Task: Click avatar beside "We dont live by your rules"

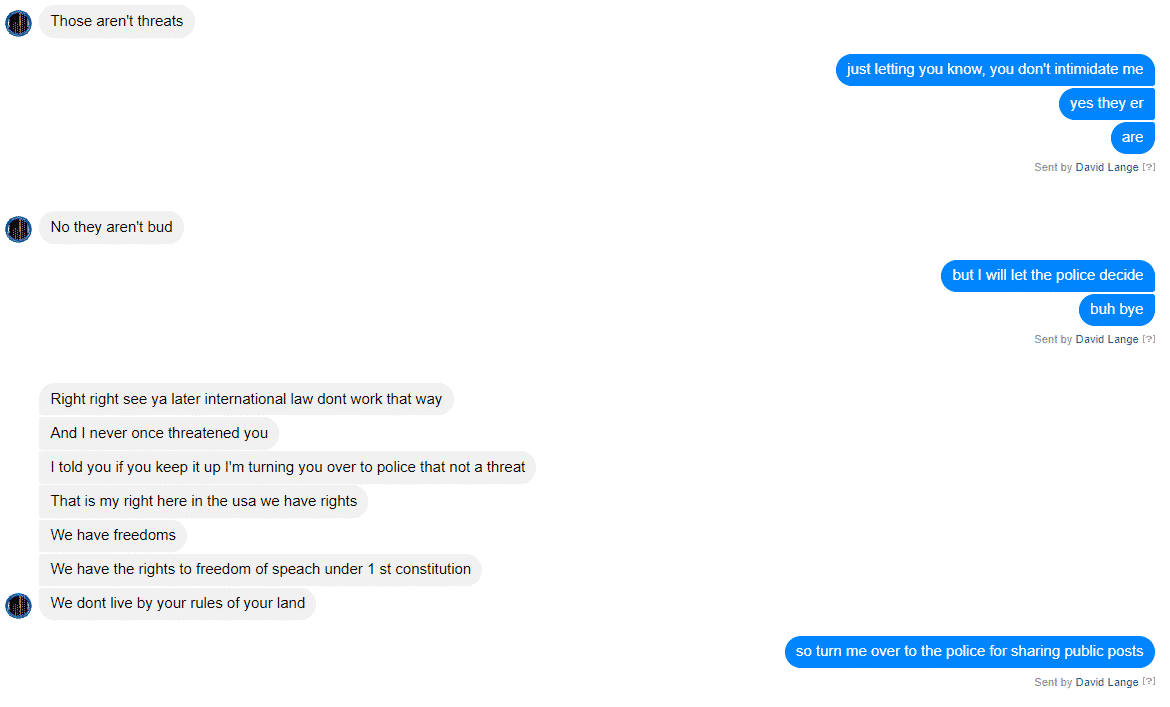Action: point(19,606)
